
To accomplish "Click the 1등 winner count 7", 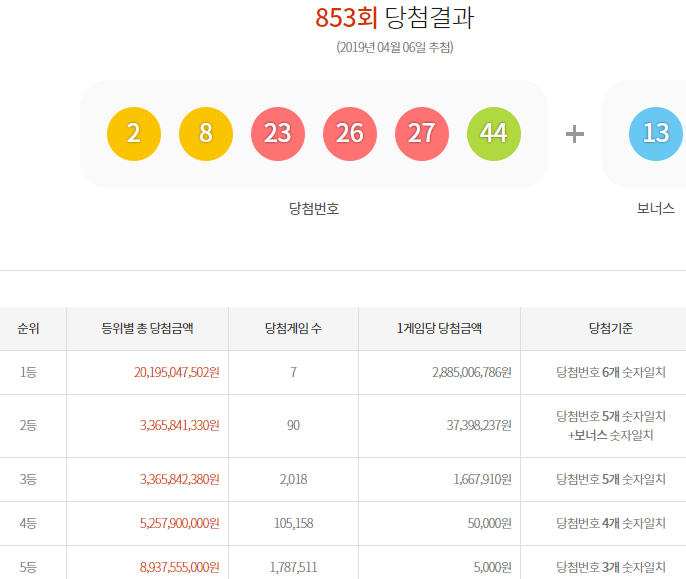I will [x=293, y=372].
